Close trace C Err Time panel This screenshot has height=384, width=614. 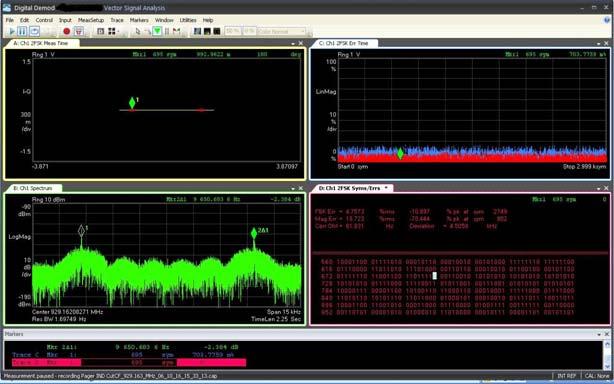coord(606,43)
